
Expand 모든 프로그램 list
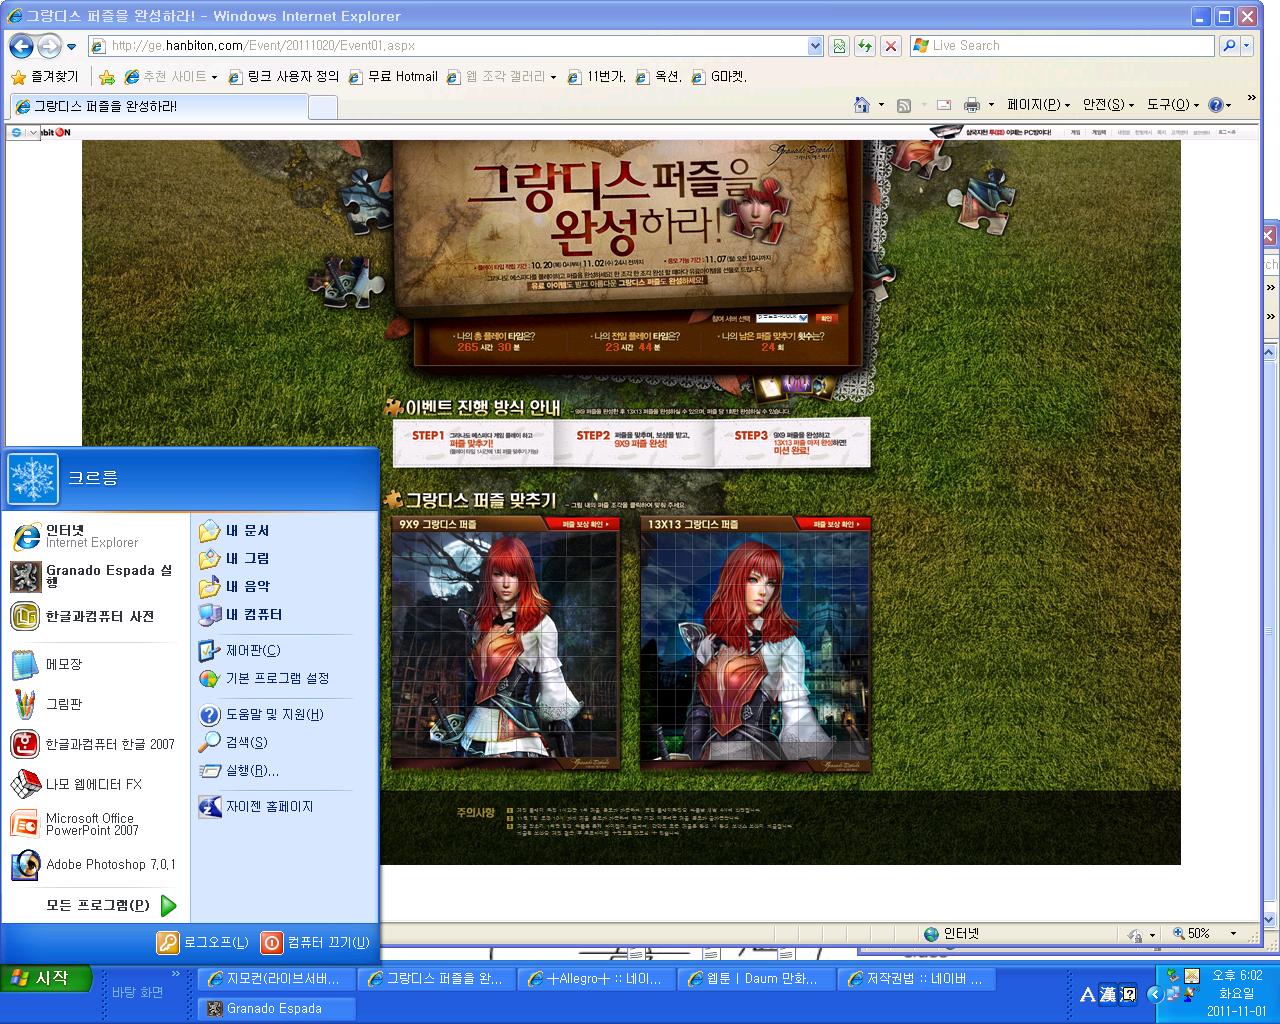[x=111, y=905]
